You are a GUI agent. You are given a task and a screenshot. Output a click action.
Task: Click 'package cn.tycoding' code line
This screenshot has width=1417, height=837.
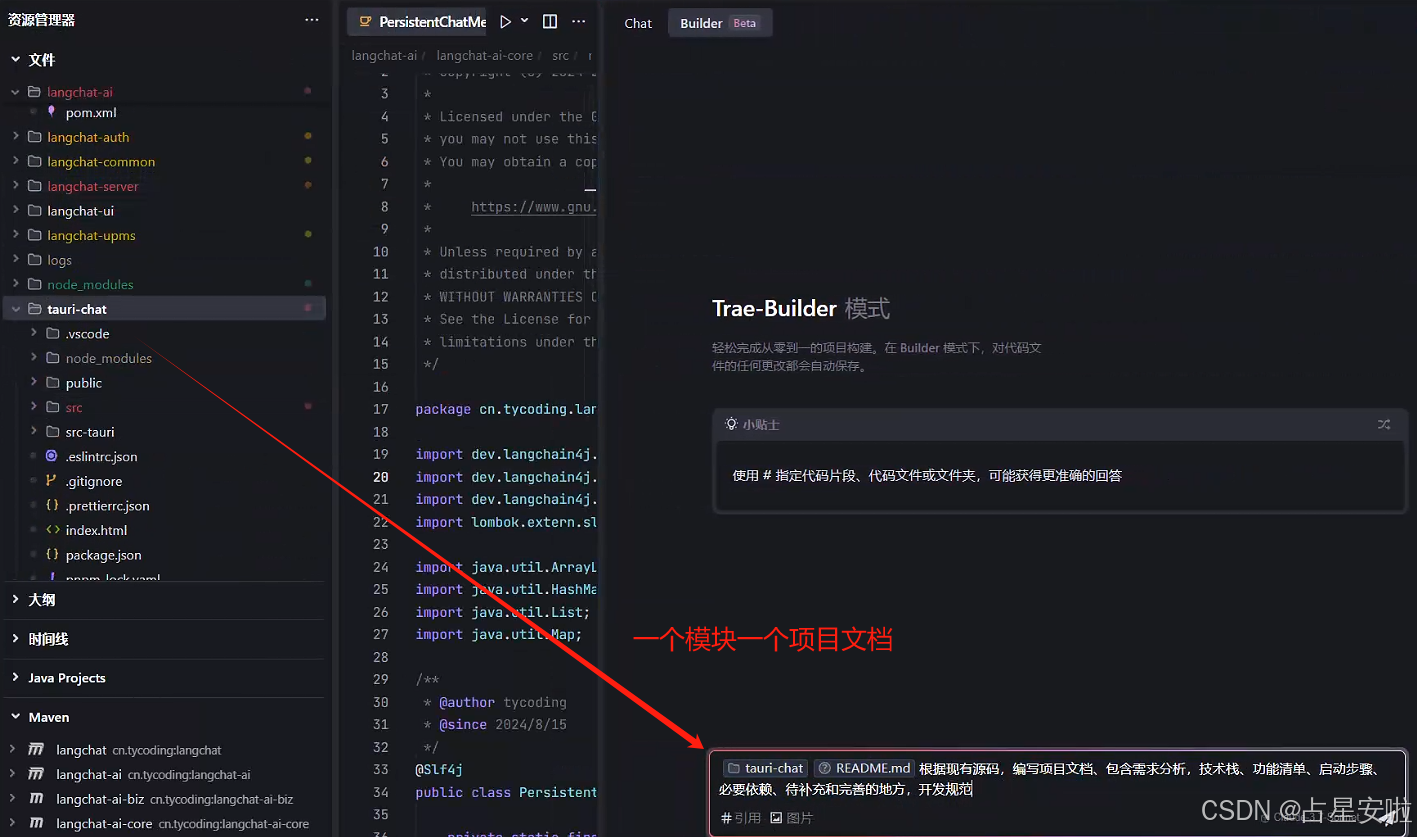tap(506, 409)
